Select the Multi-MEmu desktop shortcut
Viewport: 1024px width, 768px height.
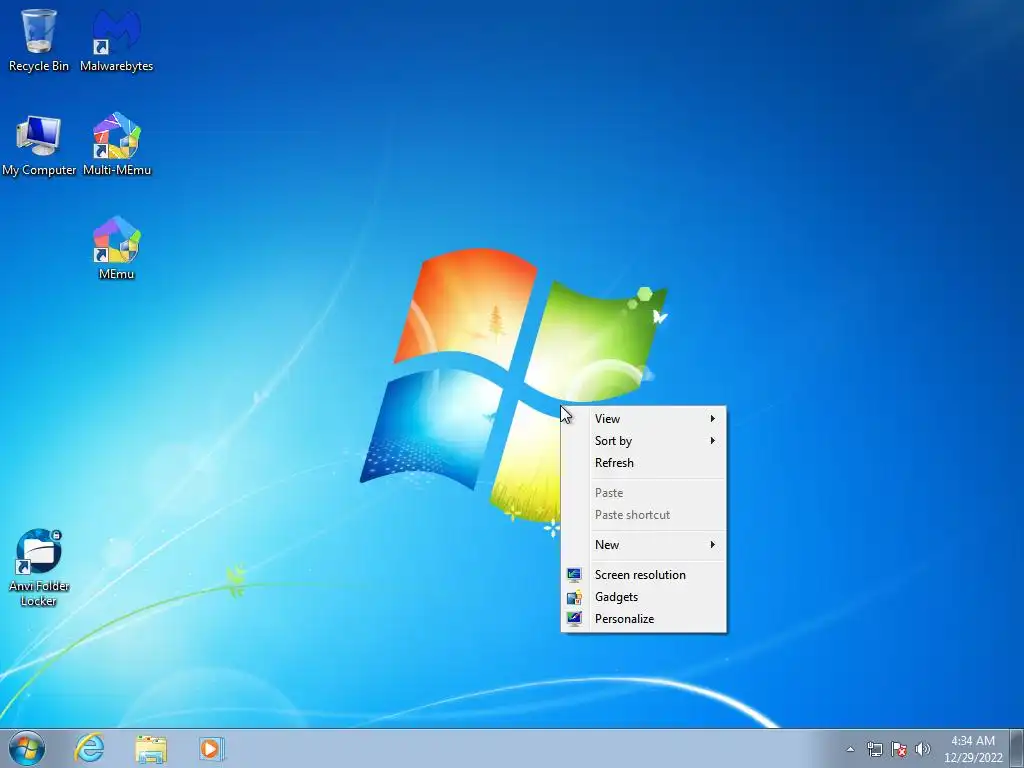tap(116, 145)
